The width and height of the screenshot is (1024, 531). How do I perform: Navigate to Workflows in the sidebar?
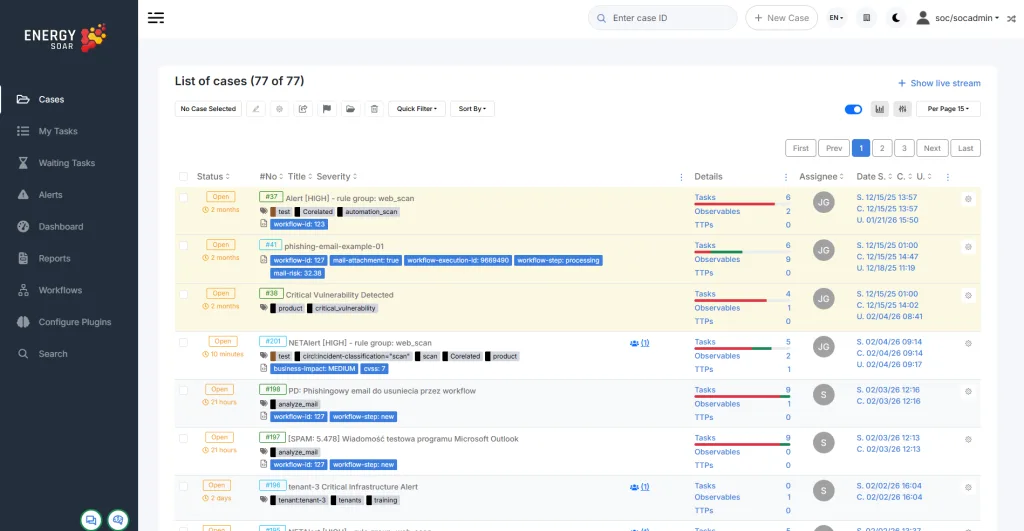[60, 290]
